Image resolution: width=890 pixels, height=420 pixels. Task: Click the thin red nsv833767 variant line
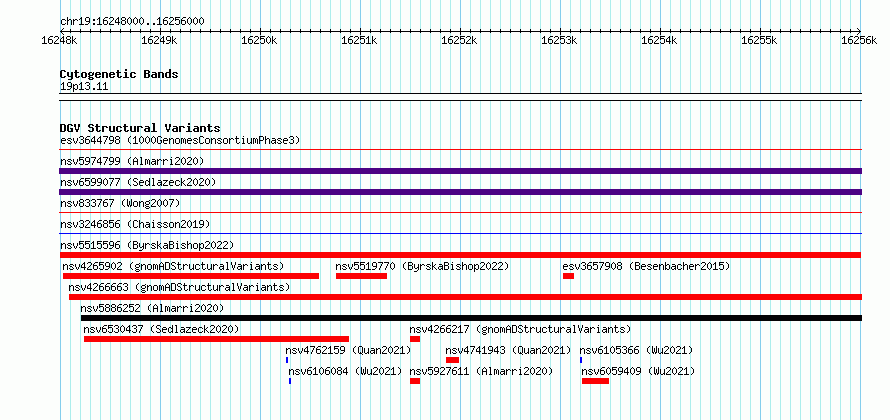click(461, 213)
